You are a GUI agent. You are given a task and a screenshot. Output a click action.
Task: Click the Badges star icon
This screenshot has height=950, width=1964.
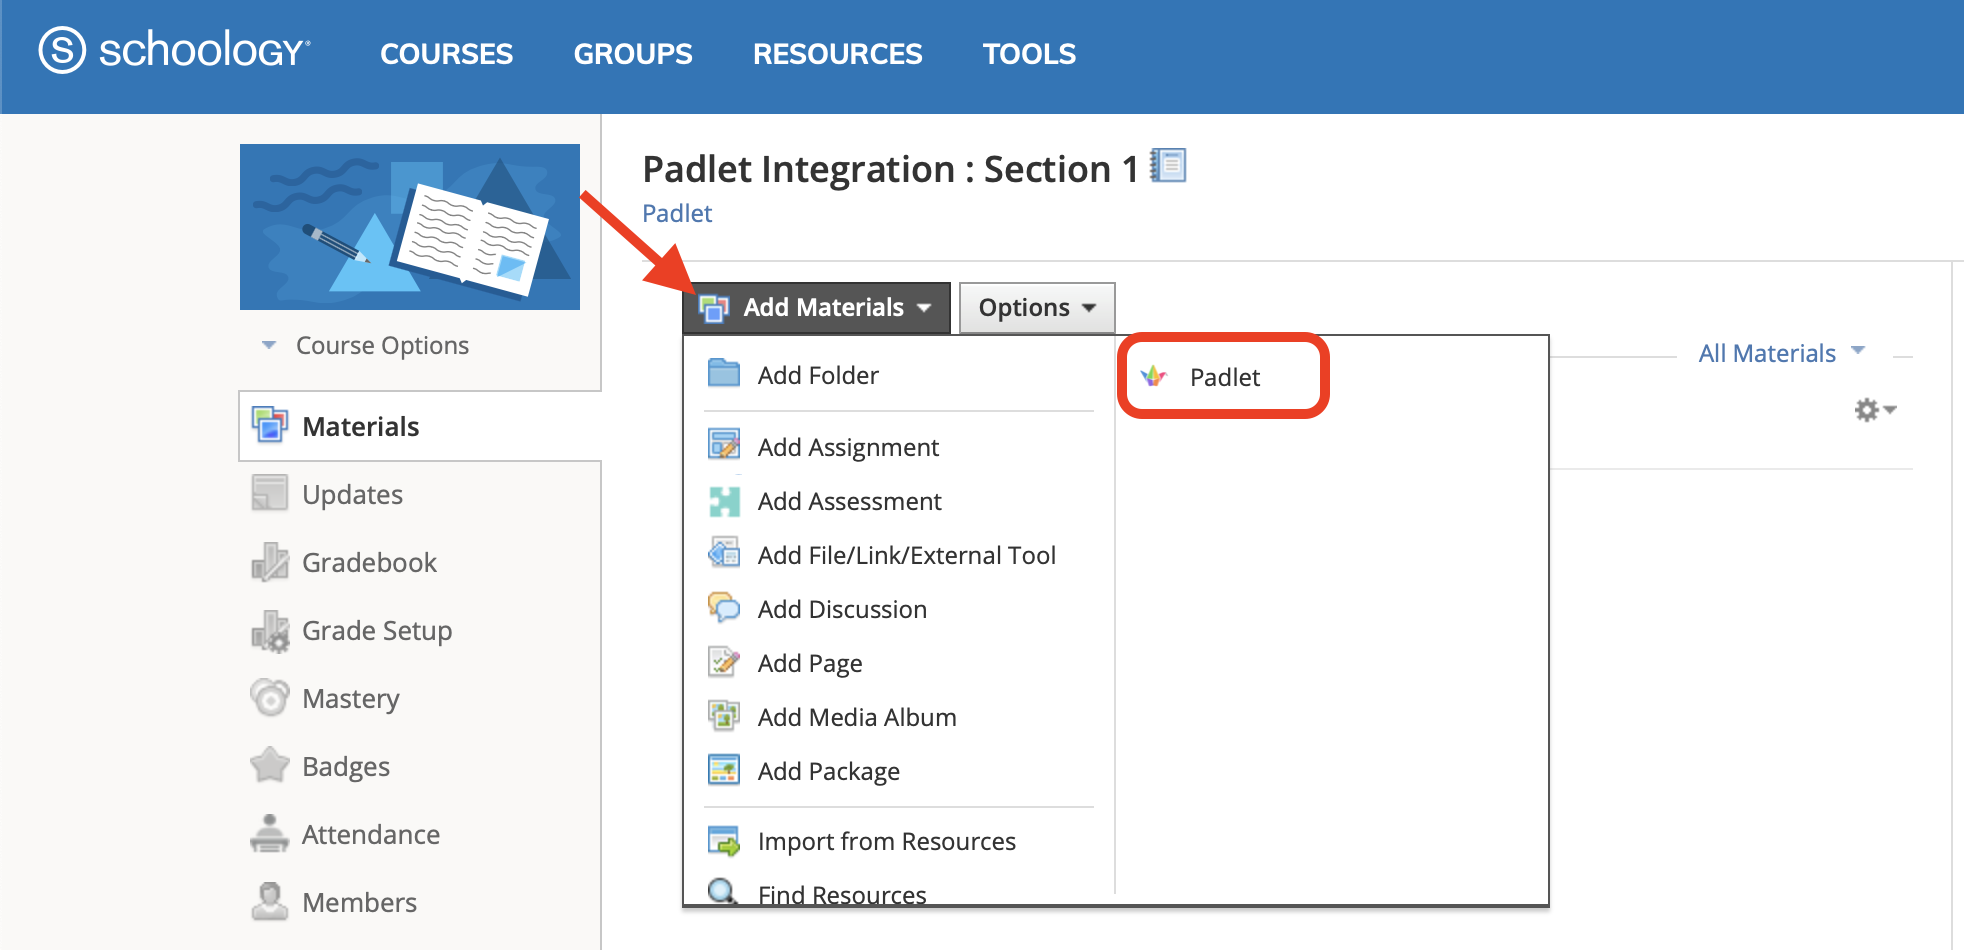pos(270,765)
